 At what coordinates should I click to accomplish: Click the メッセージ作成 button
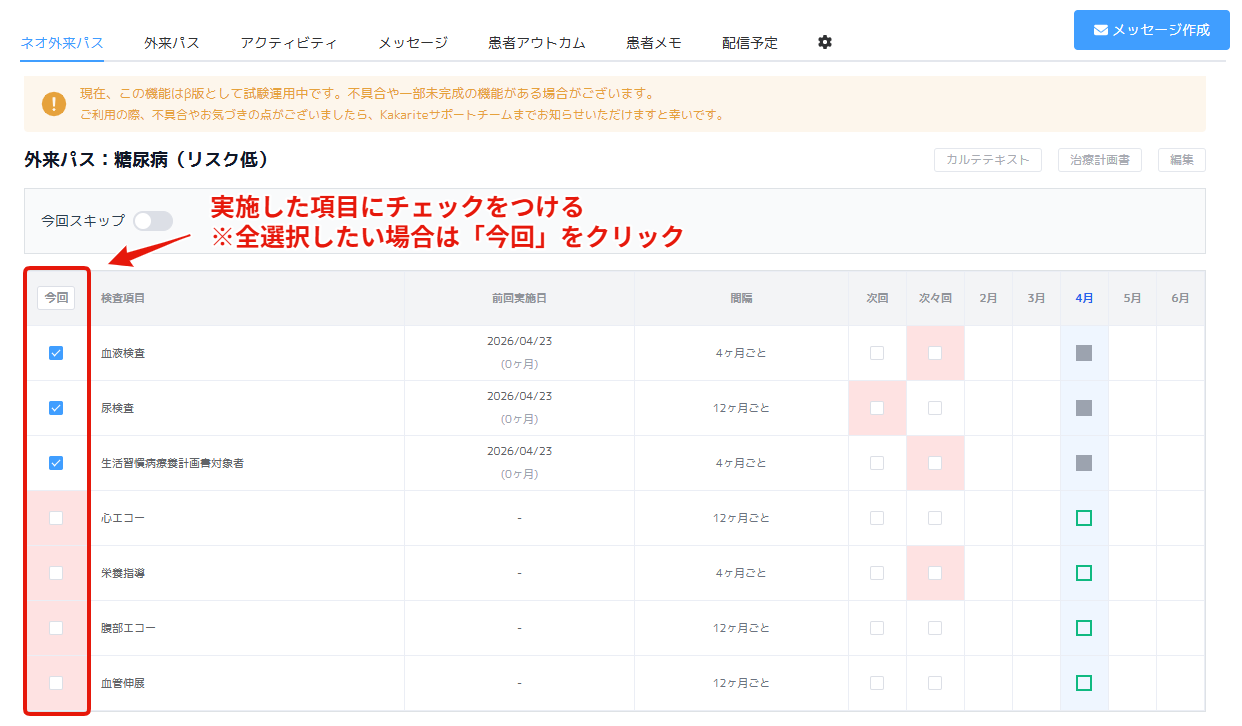[x=1151, y=30]
